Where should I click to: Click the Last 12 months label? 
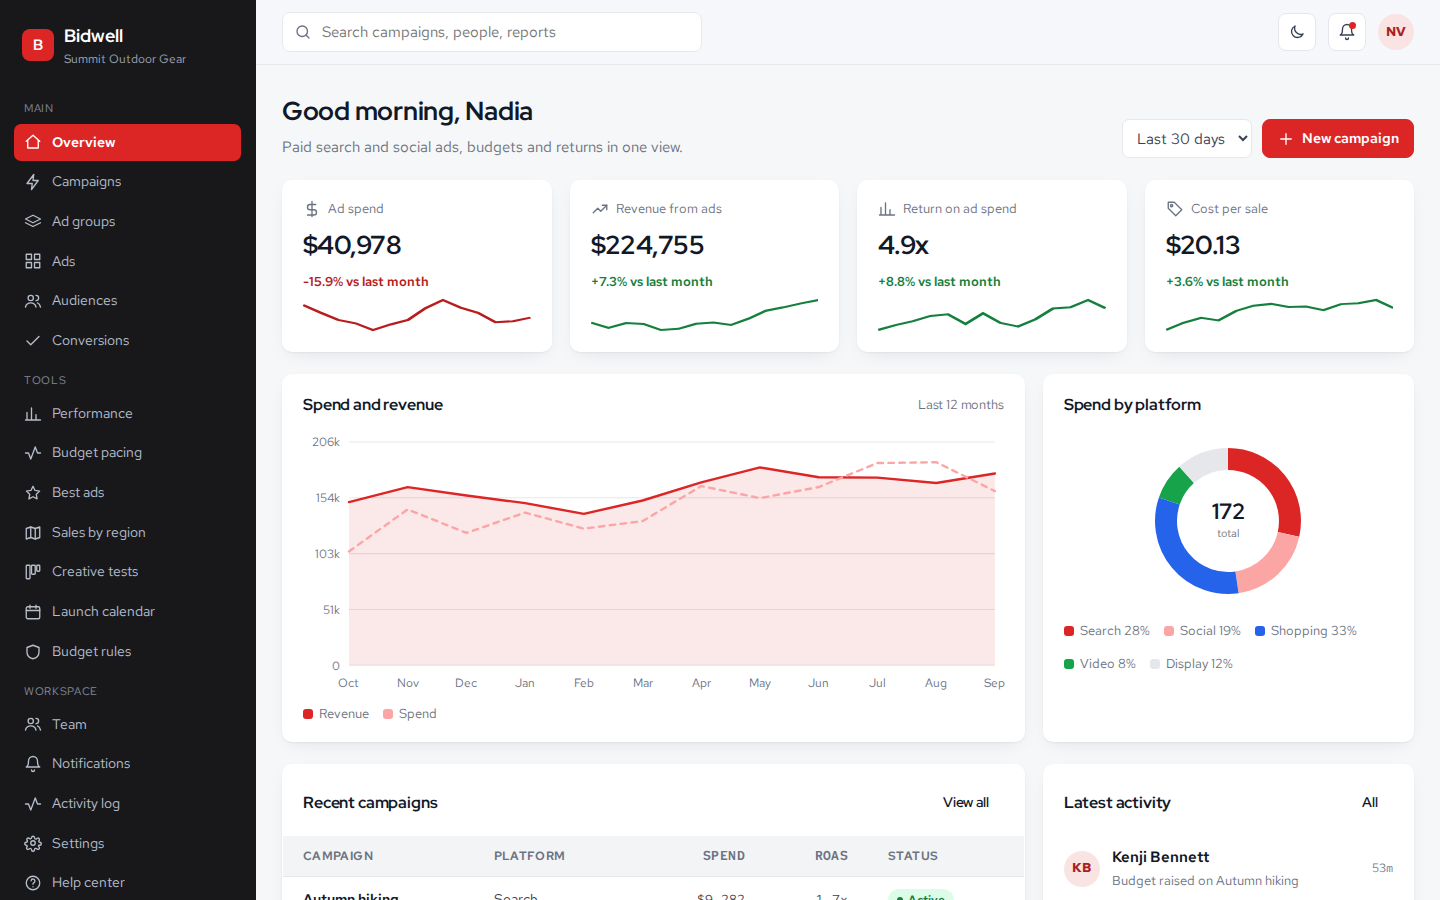[x=961, y=405]
